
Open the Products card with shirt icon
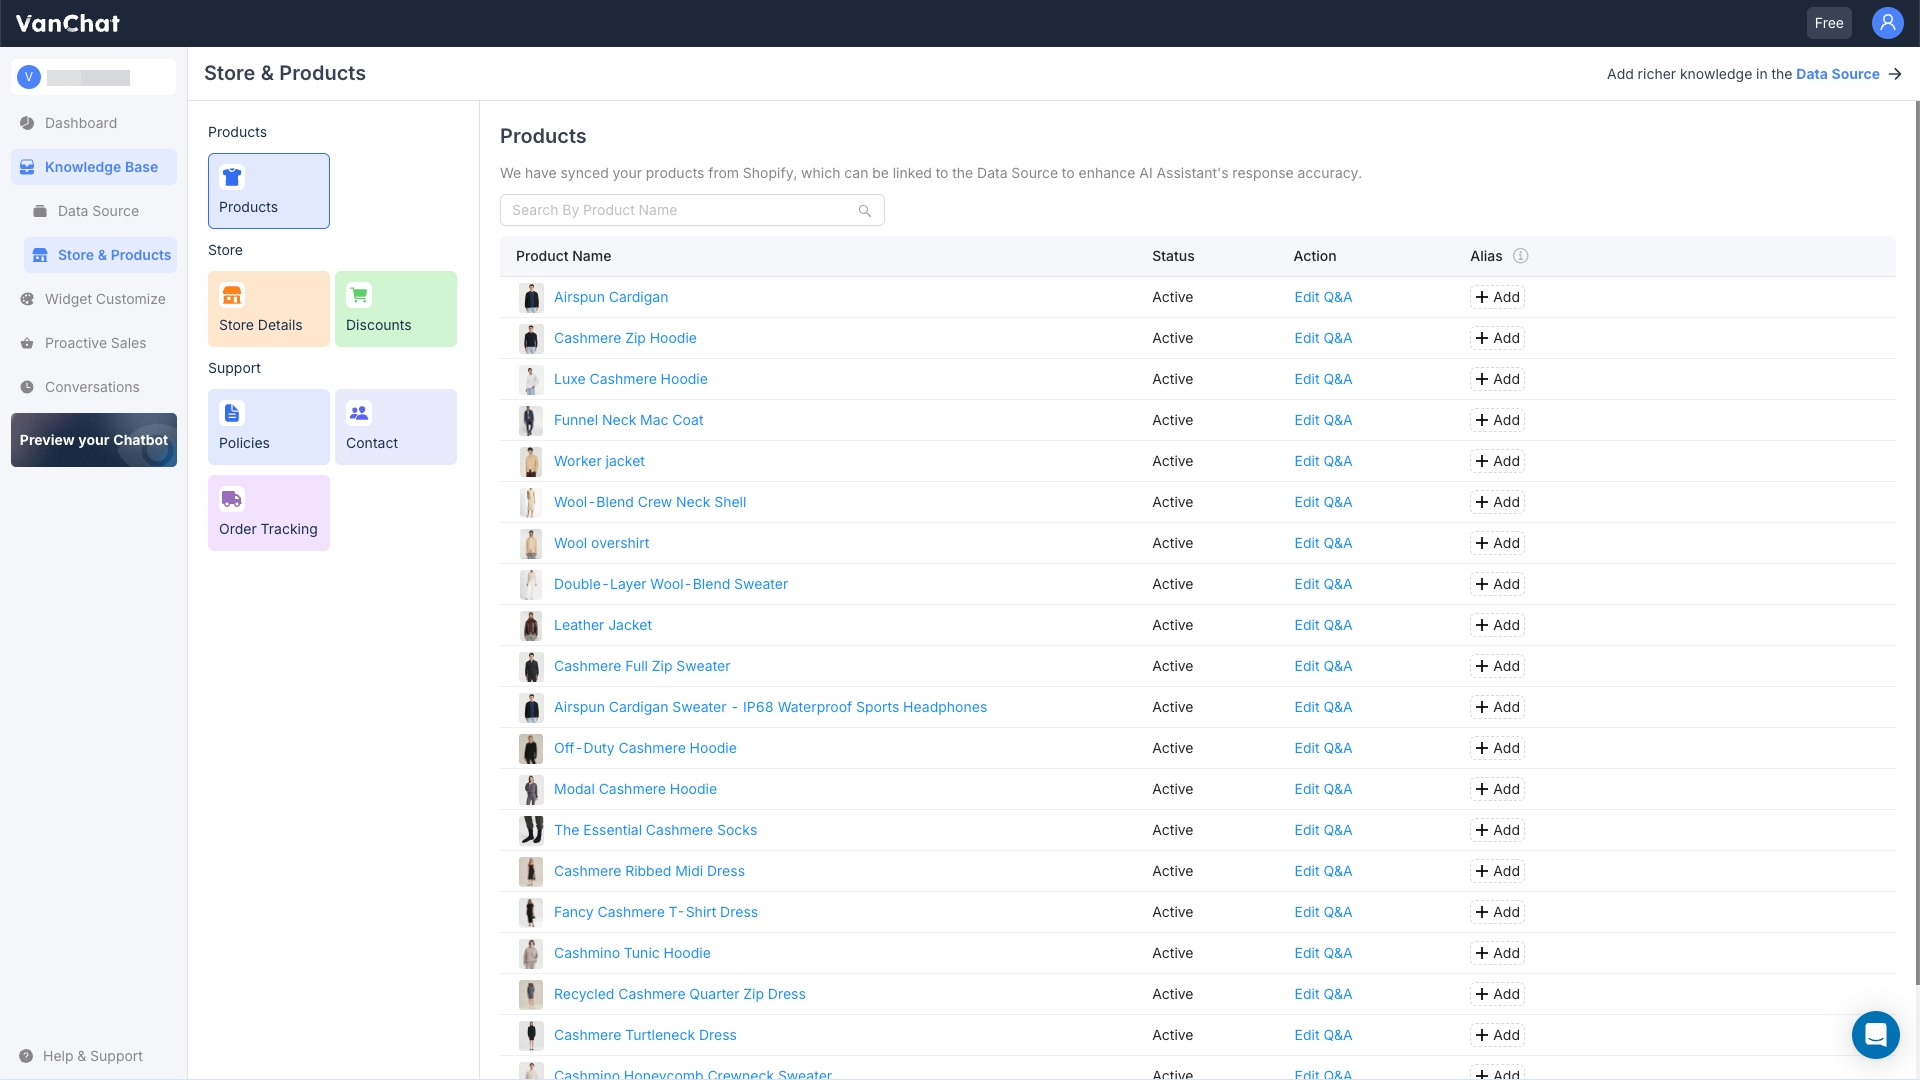[x=268, y=191]
